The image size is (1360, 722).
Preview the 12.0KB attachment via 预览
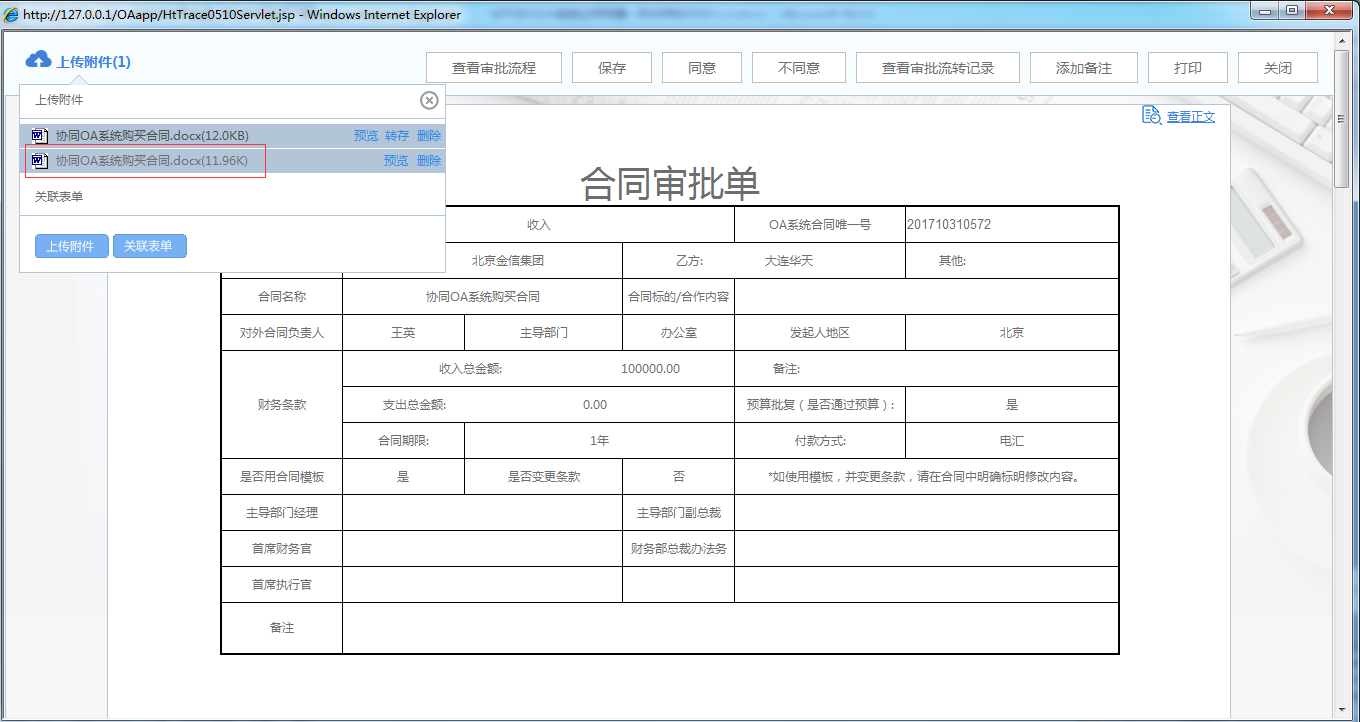coord(368,135)
